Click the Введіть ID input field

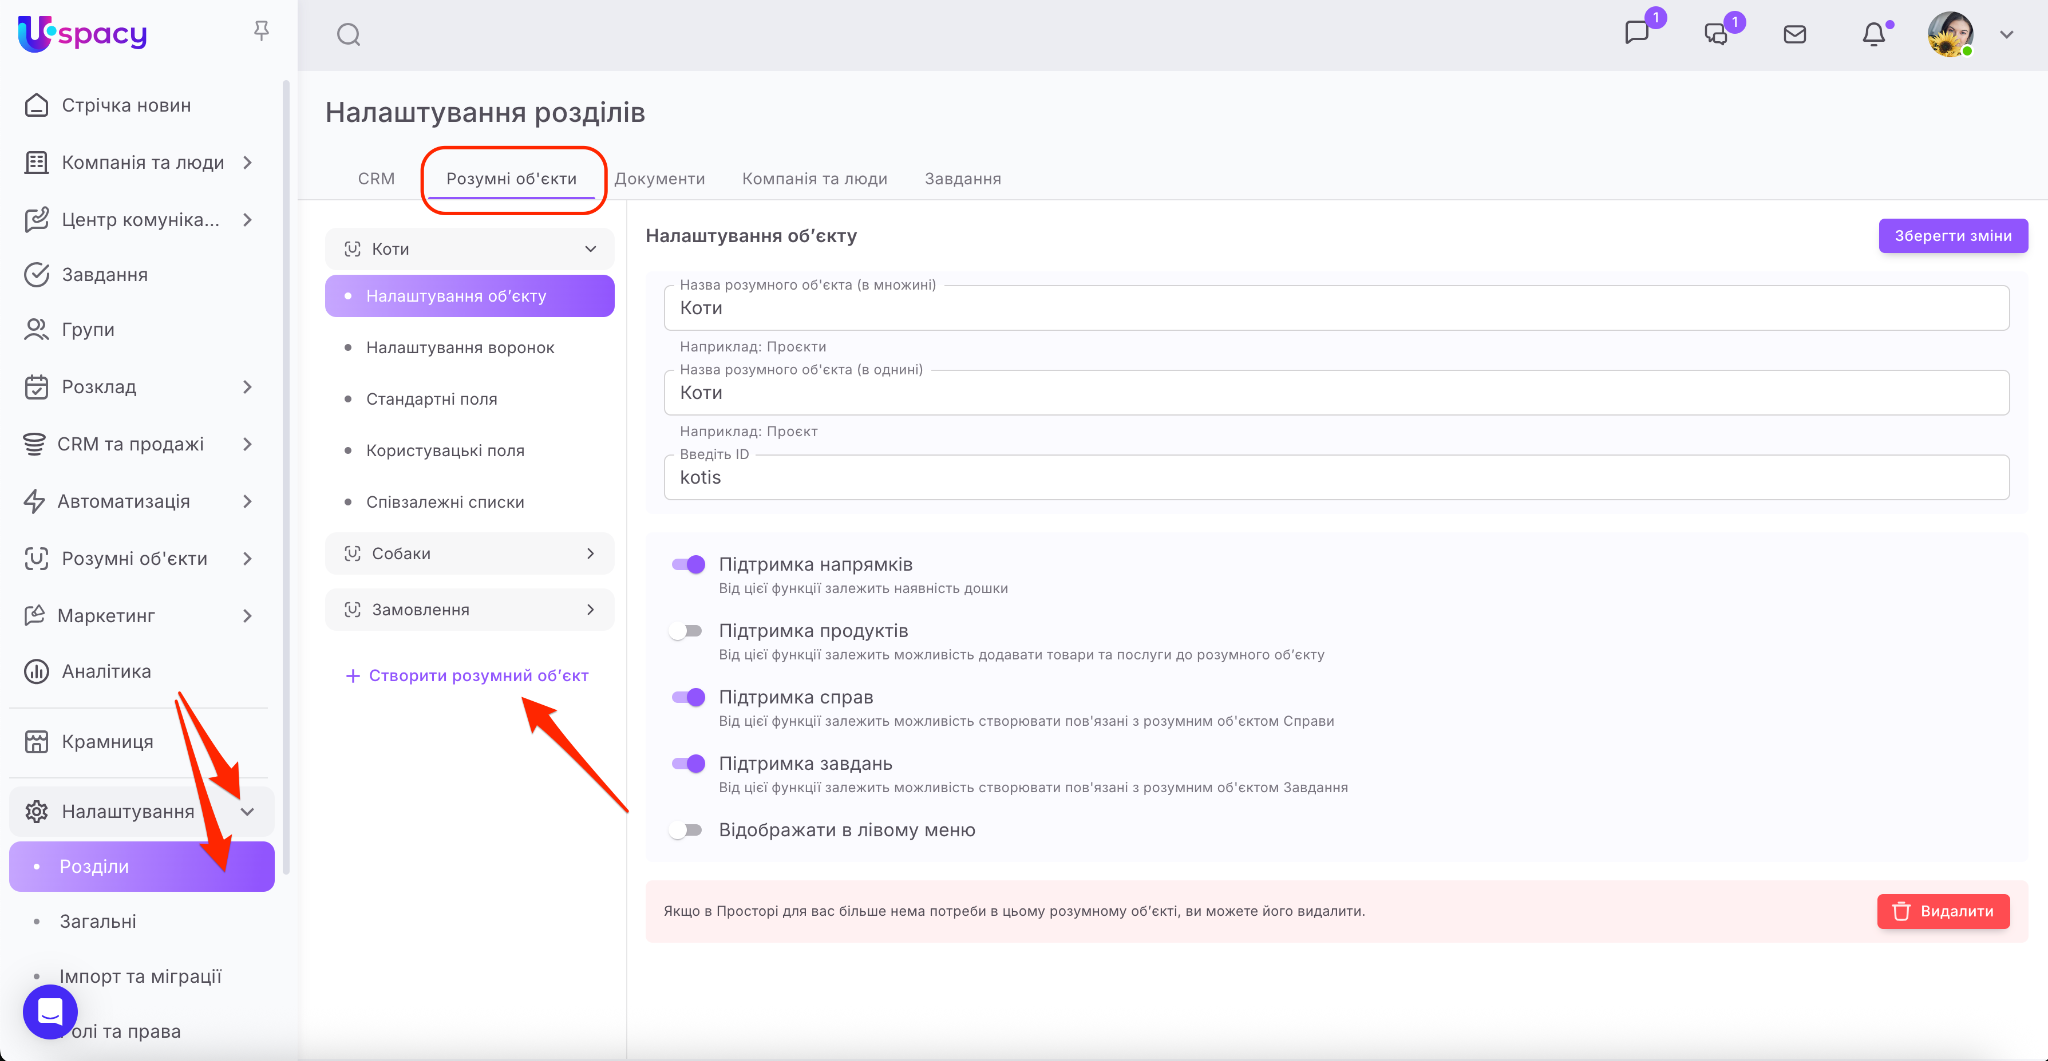click(x=1336, y=478)
